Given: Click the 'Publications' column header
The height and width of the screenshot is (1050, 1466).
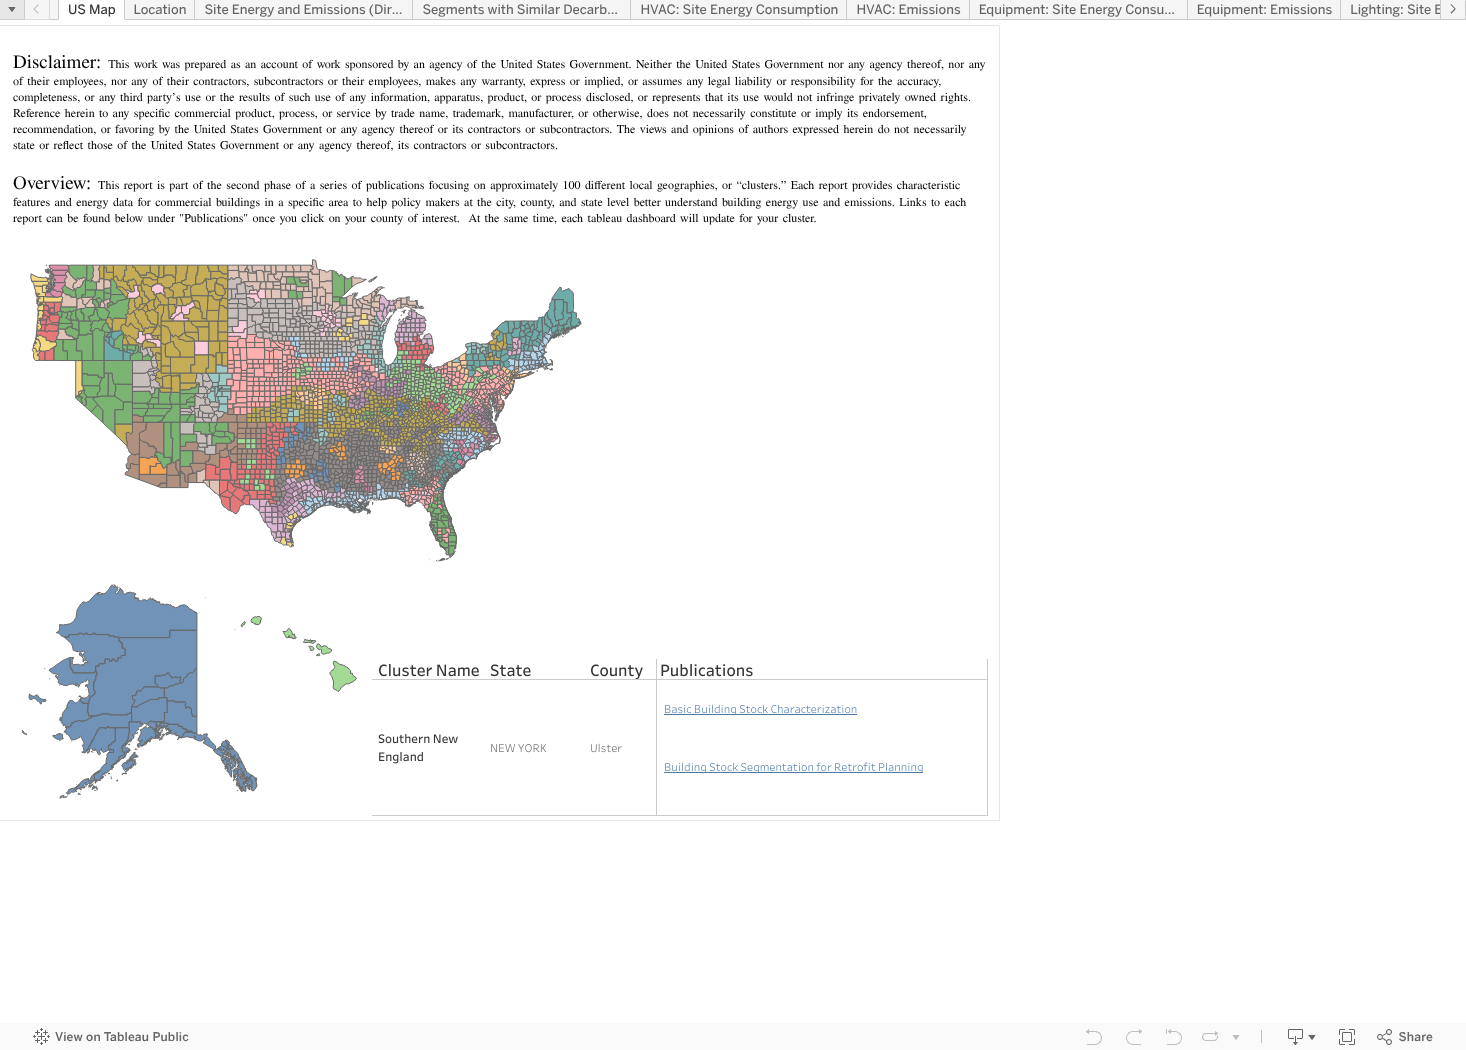Looking at the screenshot, I should point(706,671).
